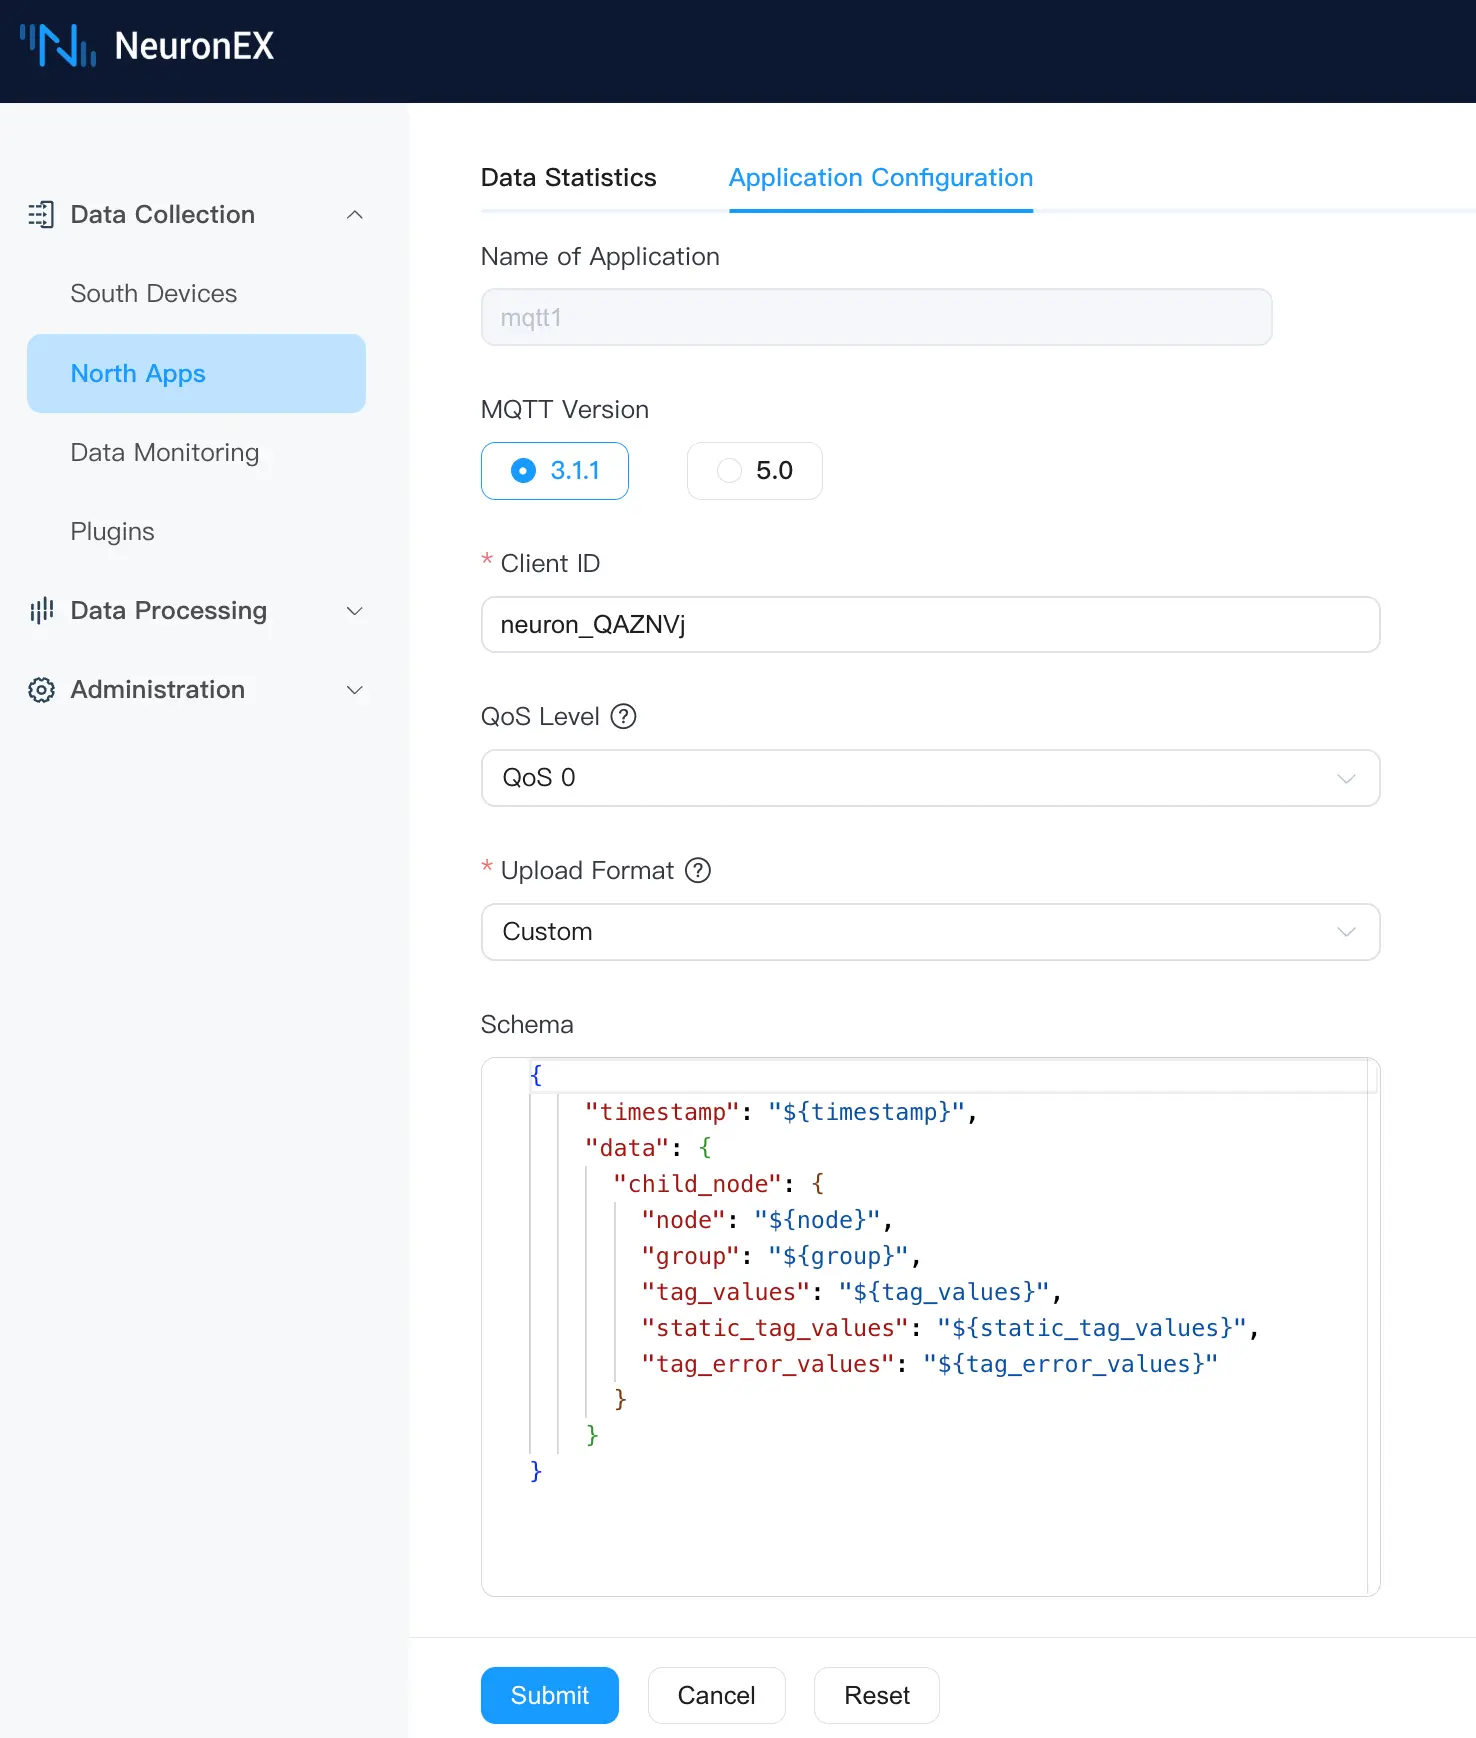Click into the Client ID field

[x=930, y=625]
